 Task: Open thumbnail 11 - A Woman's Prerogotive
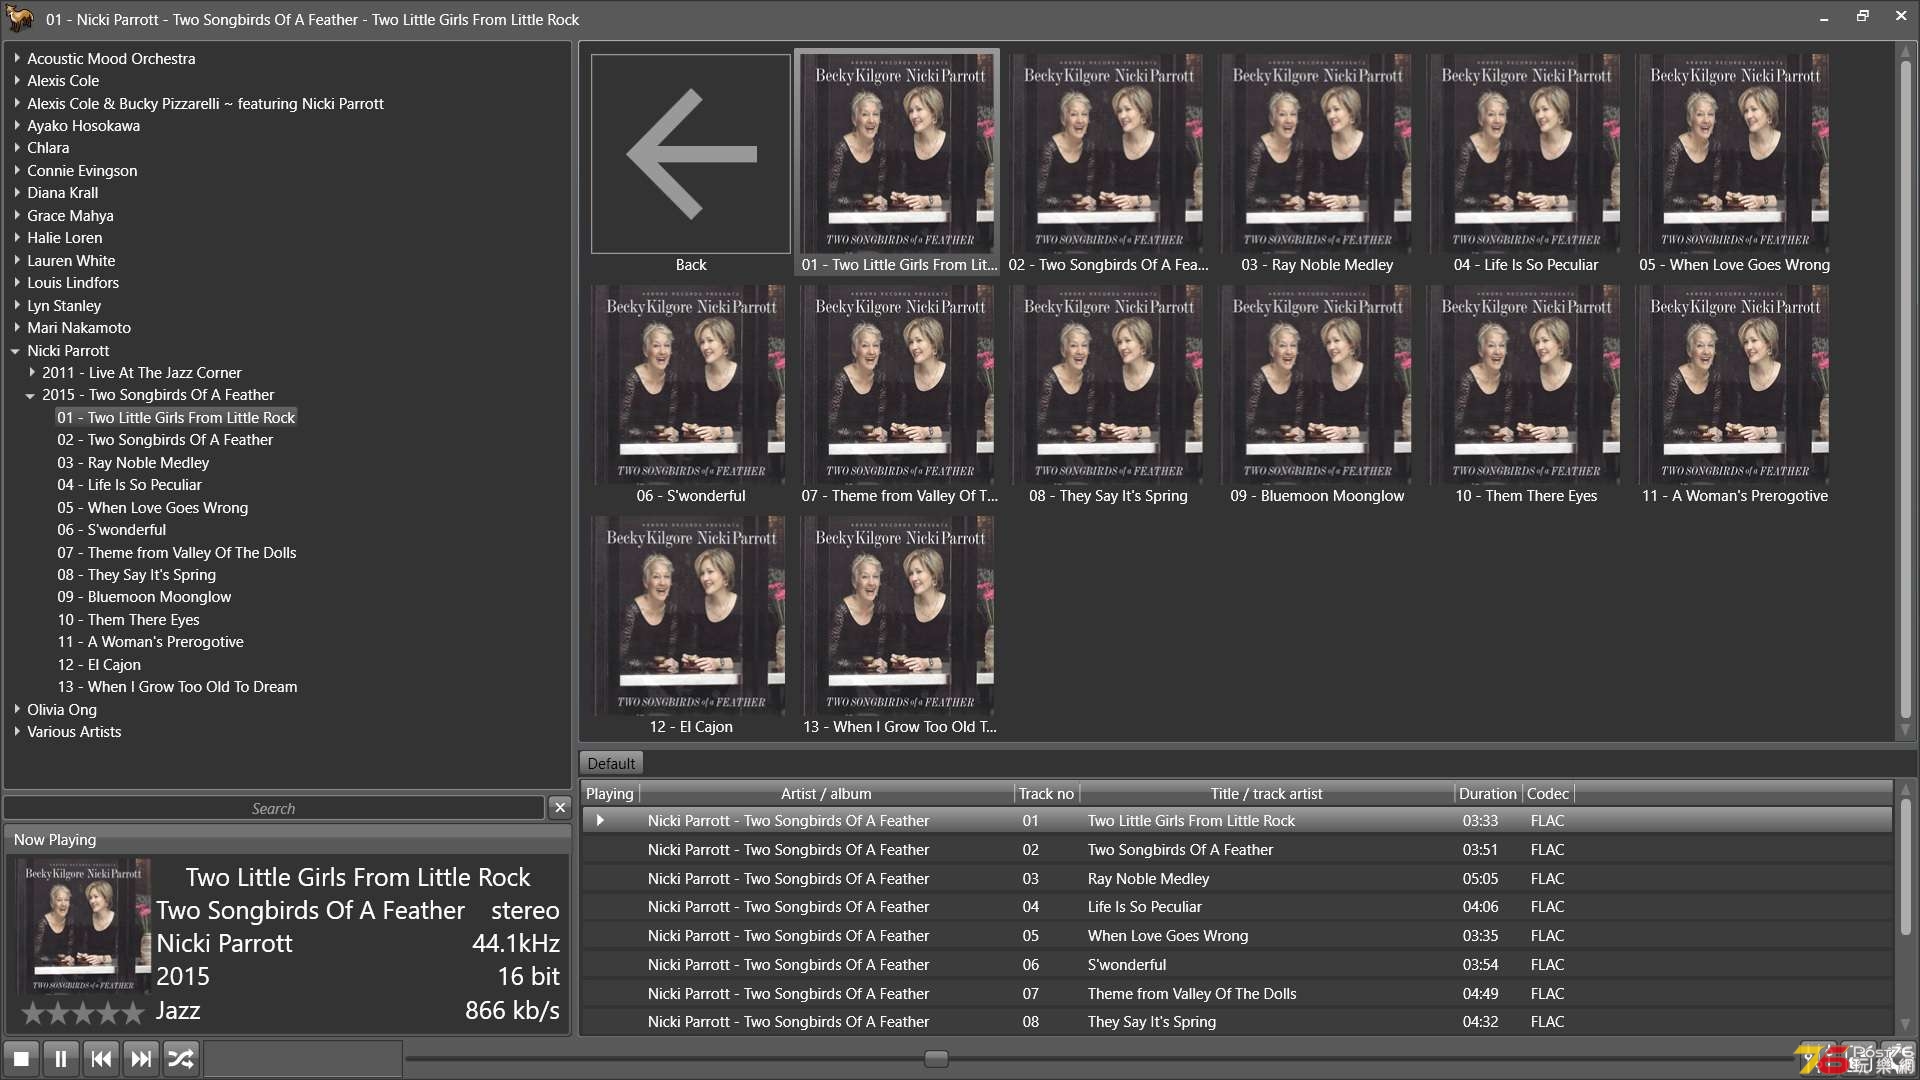pyautogui.click(x=1735, y=394)
